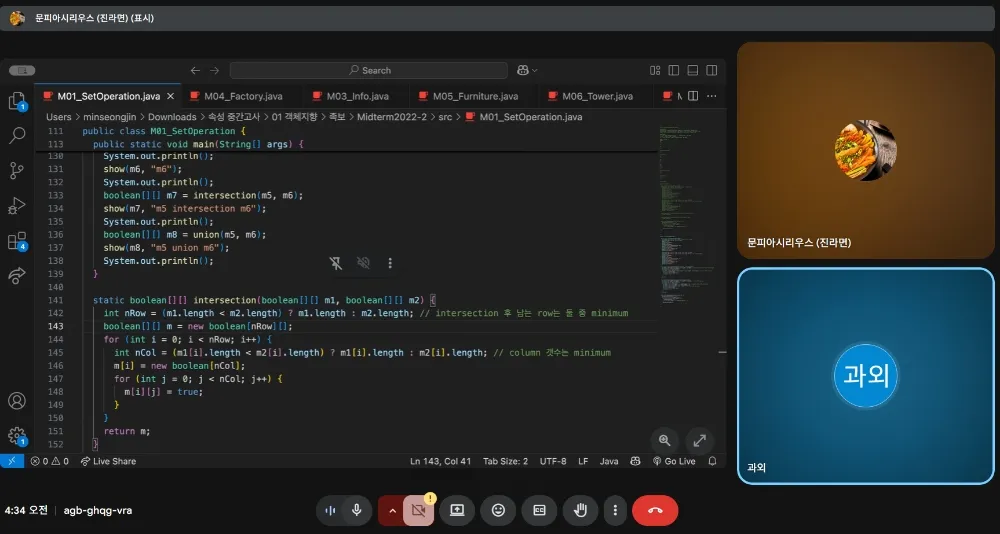The width and height of the screenshot is (1000, 534).
Task: Click Go Live in the status bar
Action: pyautogui.click(x=674, y=461)
